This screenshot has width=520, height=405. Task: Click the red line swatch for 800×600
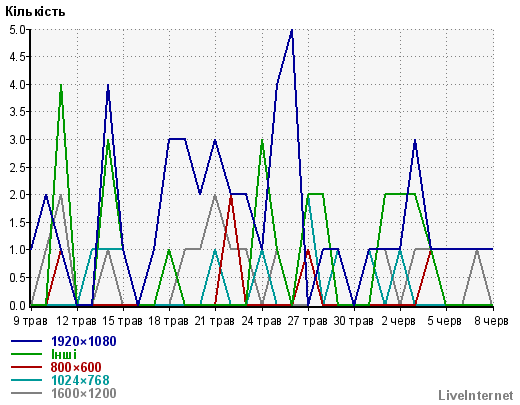point(27,367)
